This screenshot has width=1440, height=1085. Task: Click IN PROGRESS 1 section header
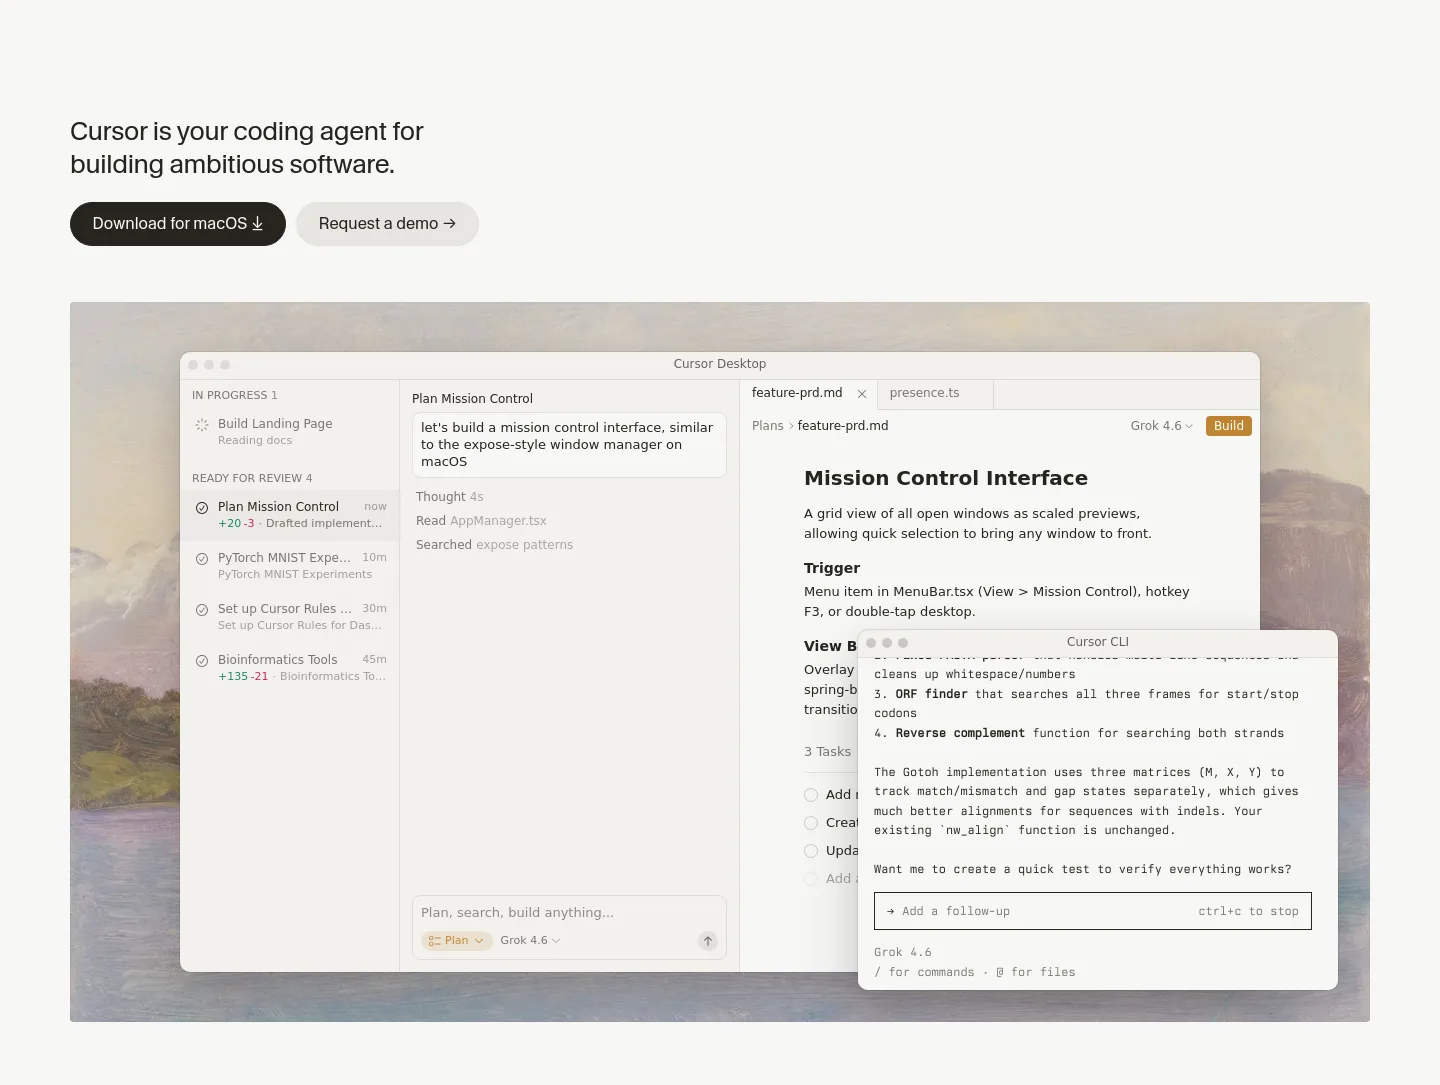click(235, 395)
